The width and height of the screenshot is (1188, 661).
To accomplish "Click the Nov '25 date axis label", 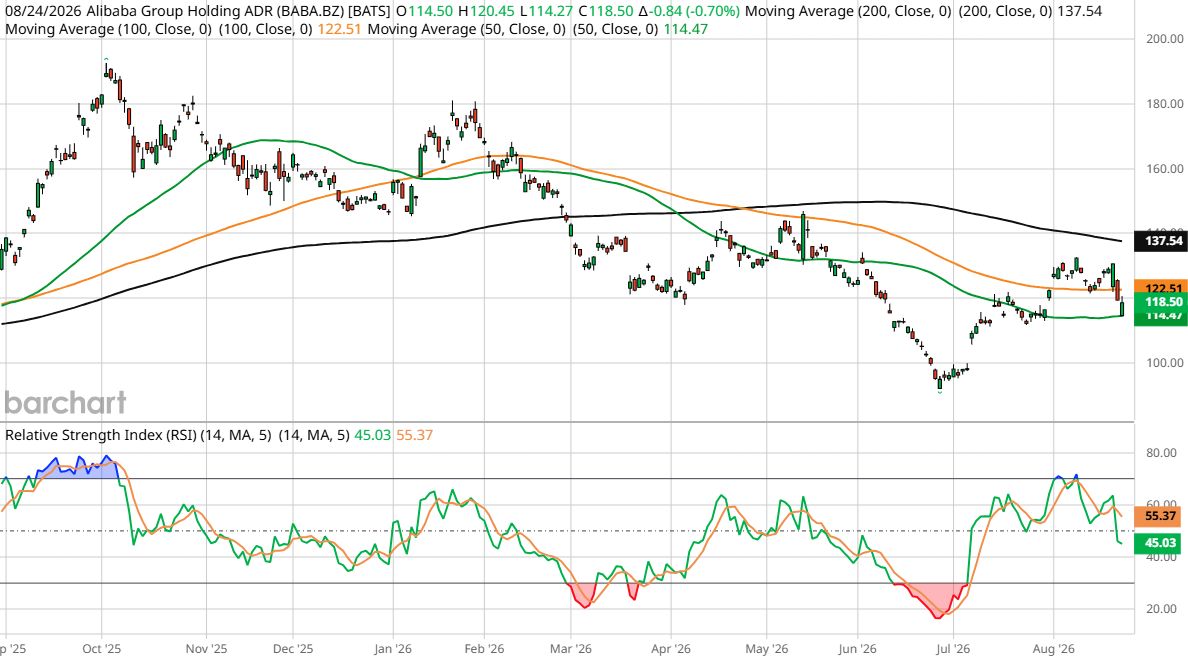I will pyautogui.click(x=206, y=649).
